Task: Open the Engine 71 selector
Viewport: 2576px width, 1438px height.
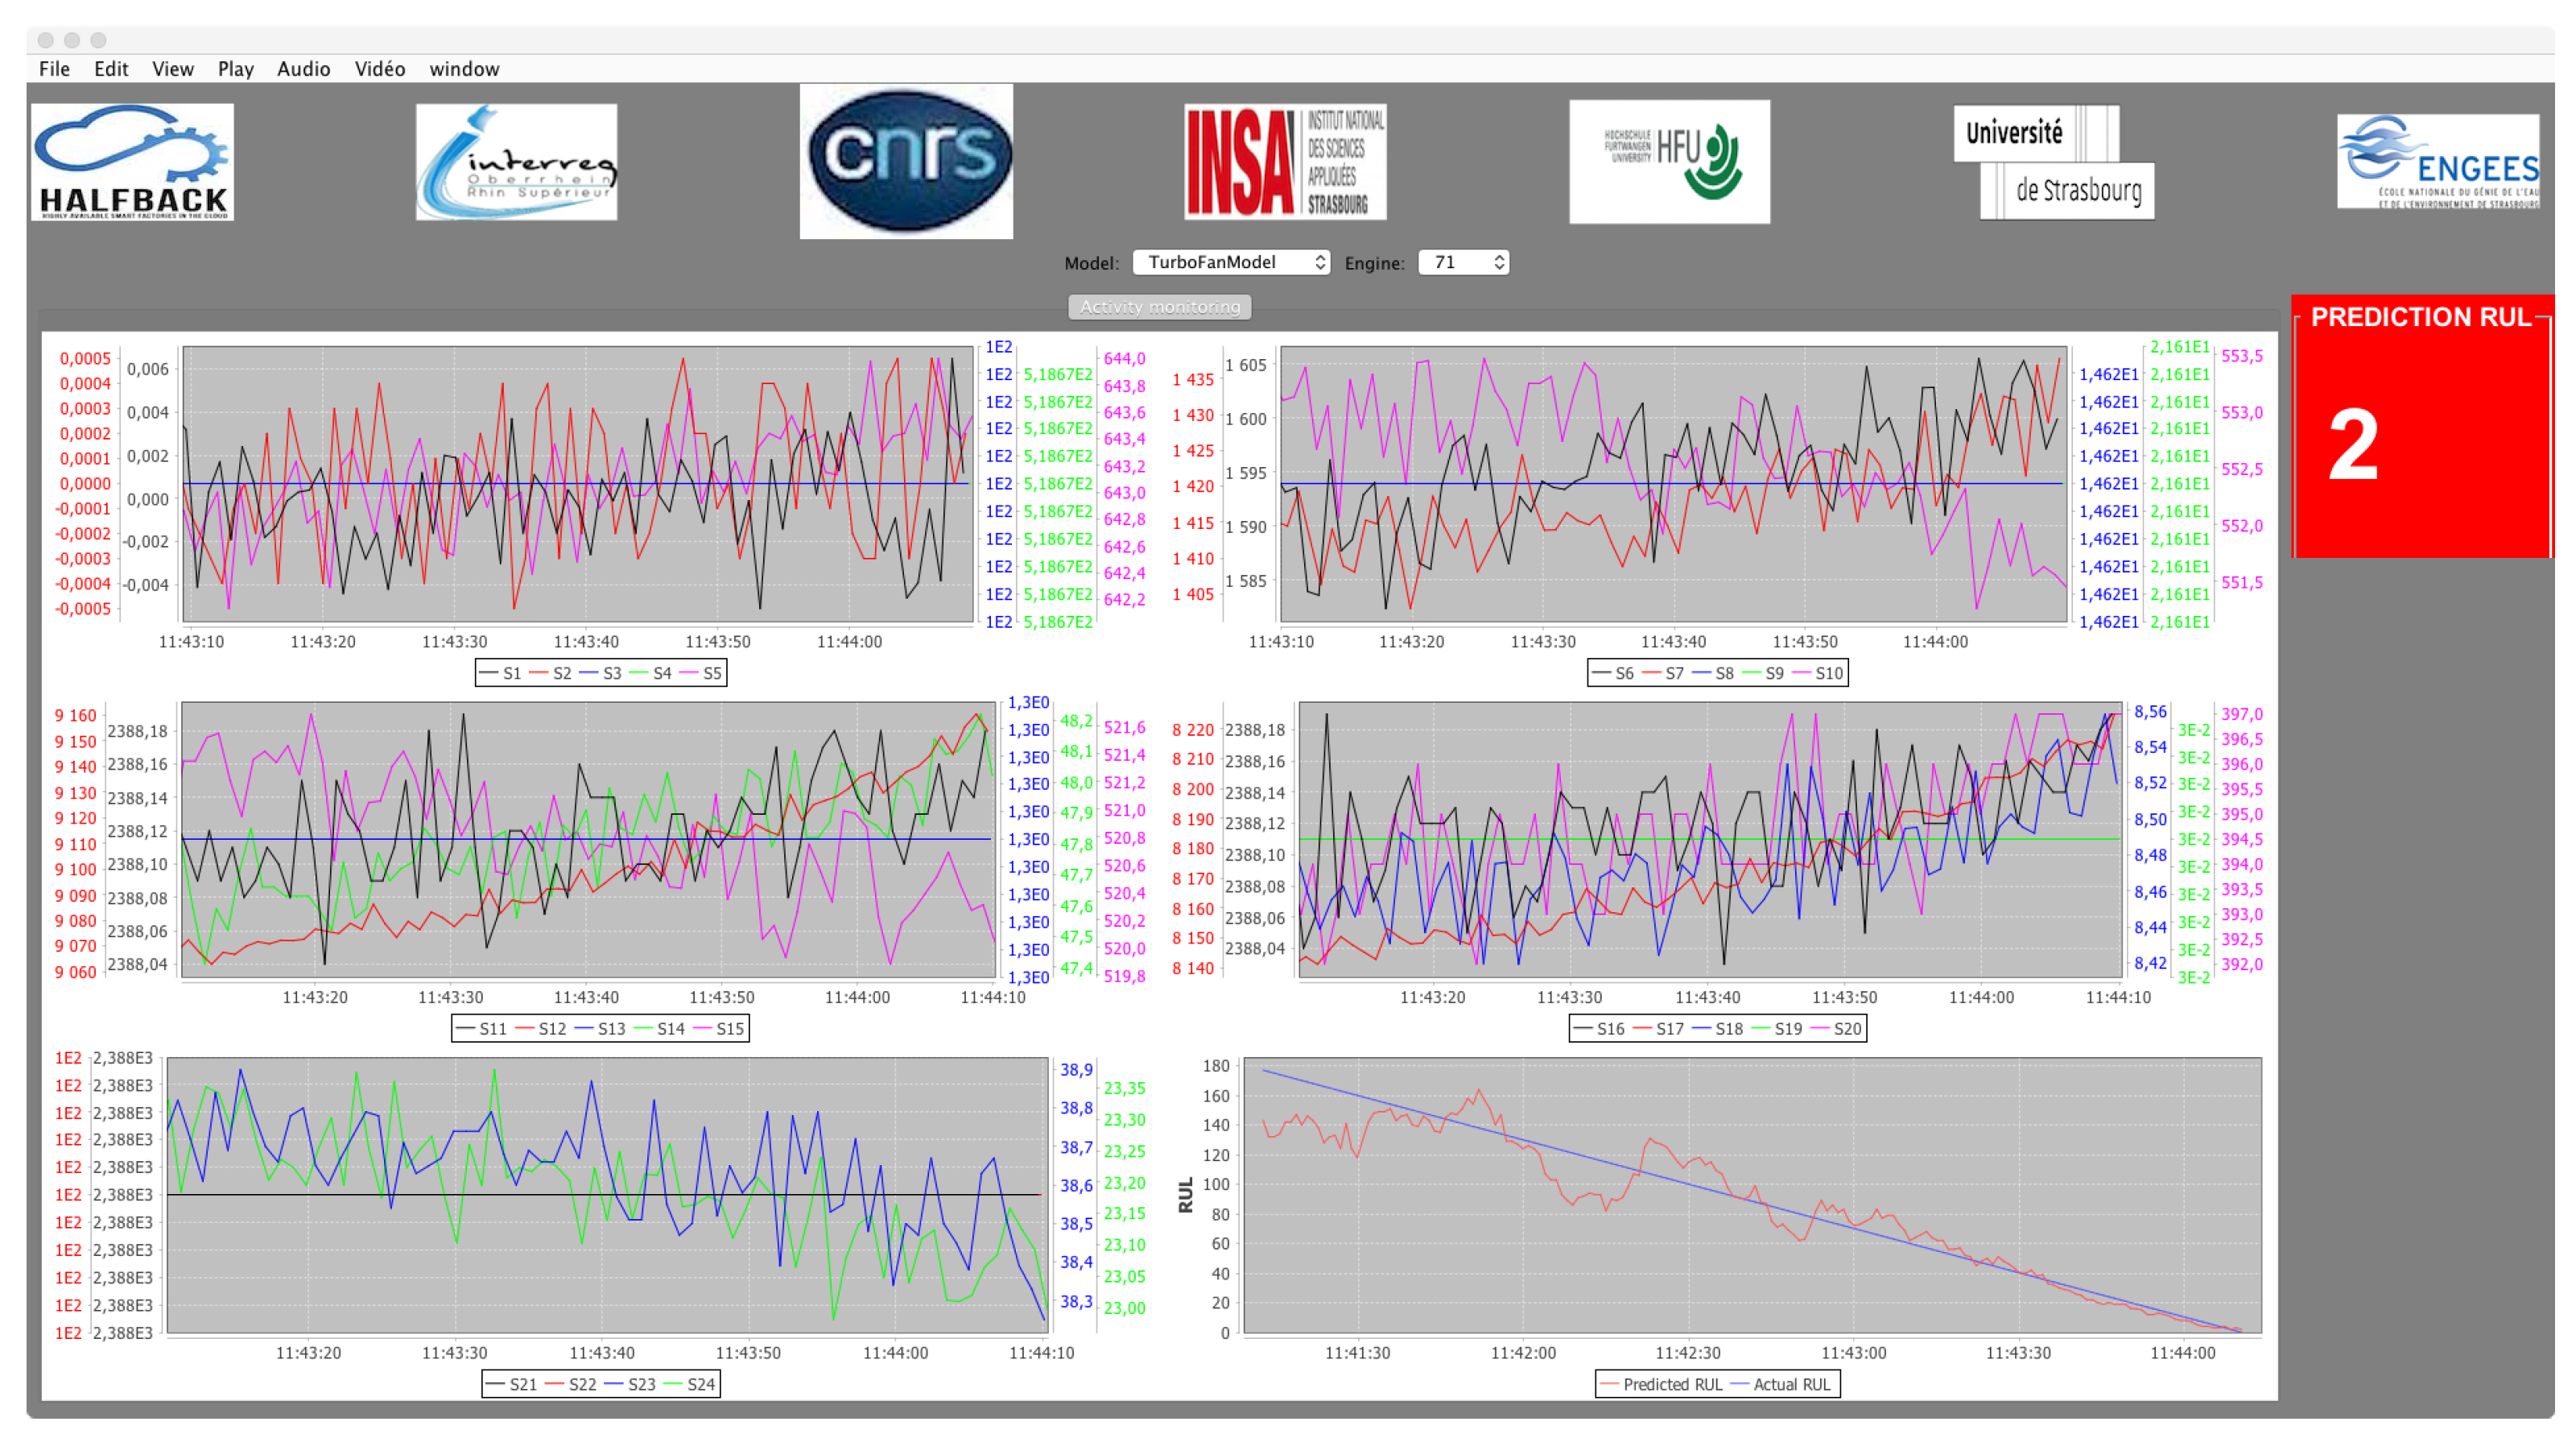Action: [1463, 262]
